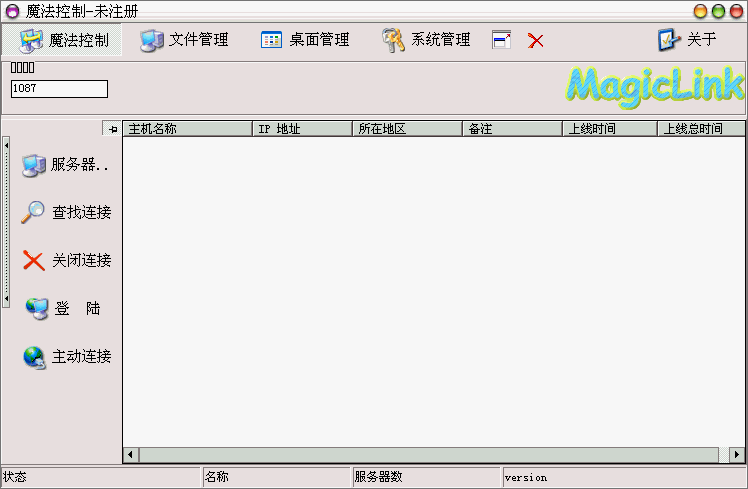Click 服务器.. in the left sidebar
The image size is (748, 489).
(66, 165)
